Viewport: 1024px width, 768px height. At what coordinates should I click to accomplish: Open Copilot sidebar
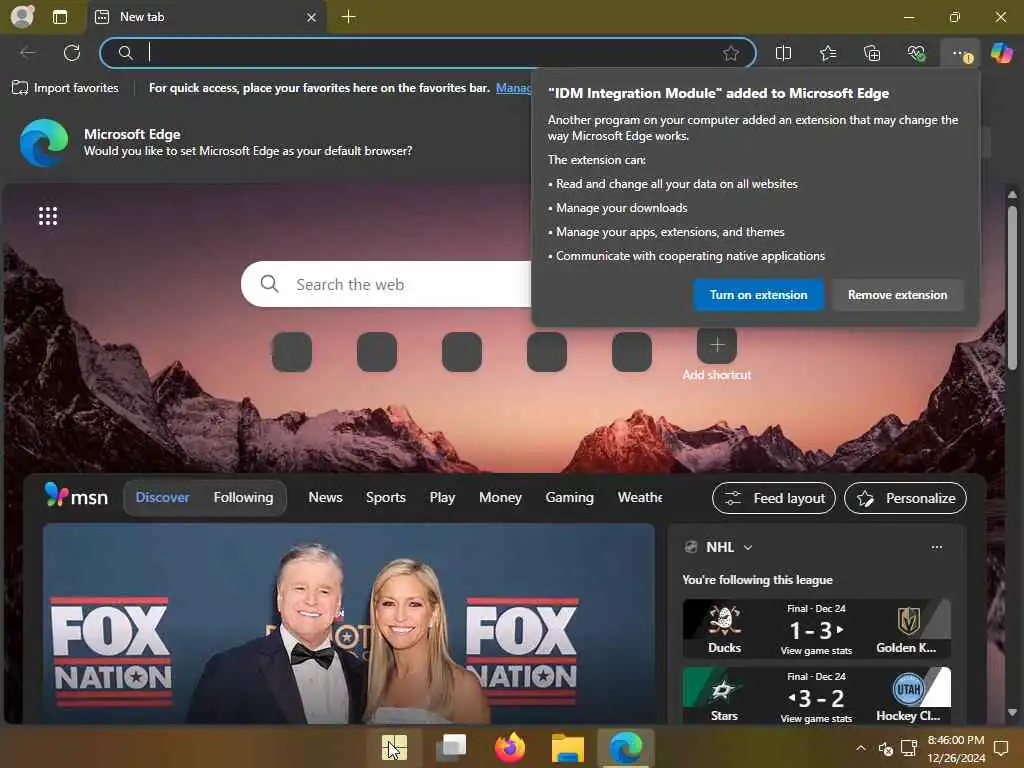pyautogui.click(x=1002, y=52)
